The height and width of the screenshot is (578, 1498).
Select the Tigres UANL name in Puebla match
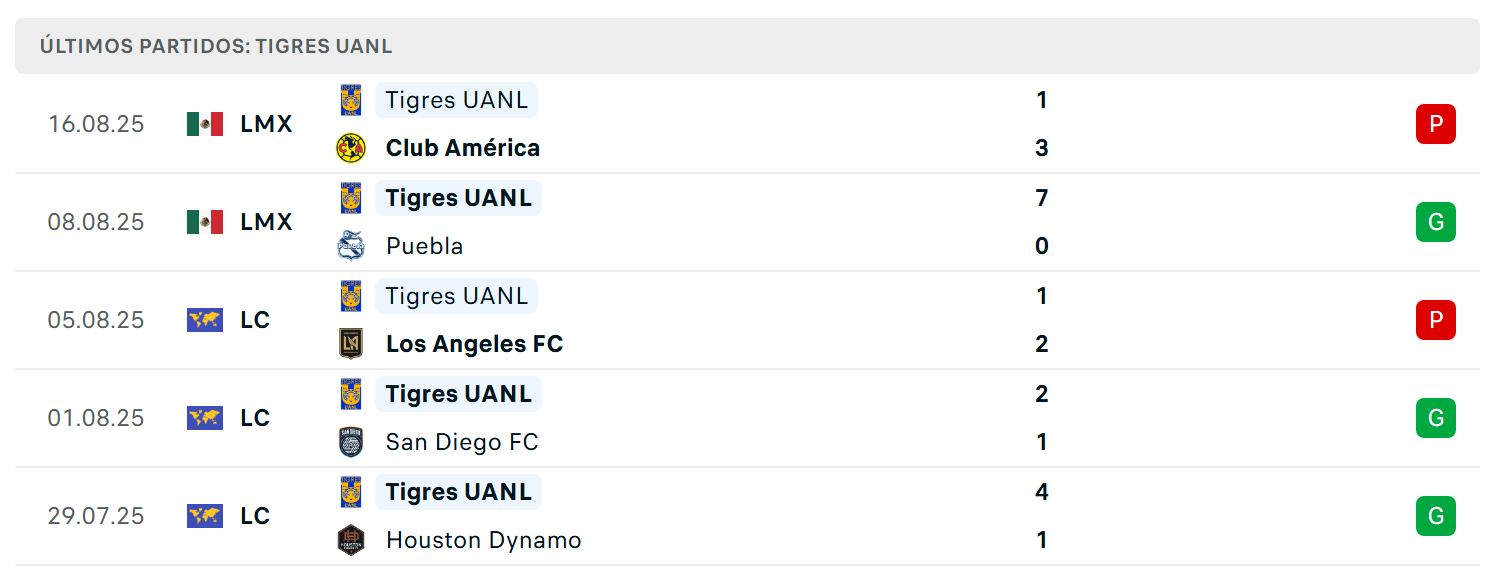pyautogui.click(x=458, y=198)
